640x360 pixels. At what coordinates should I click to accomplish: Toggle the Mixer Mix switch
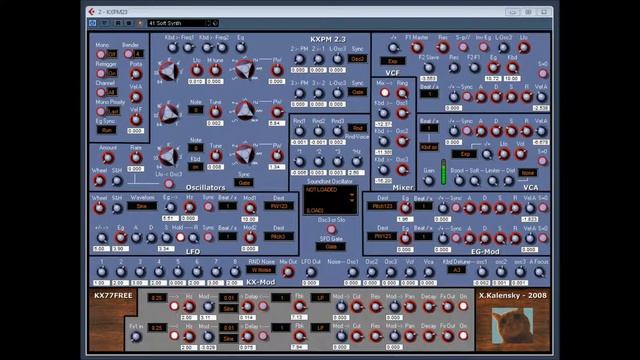(384, 93)
